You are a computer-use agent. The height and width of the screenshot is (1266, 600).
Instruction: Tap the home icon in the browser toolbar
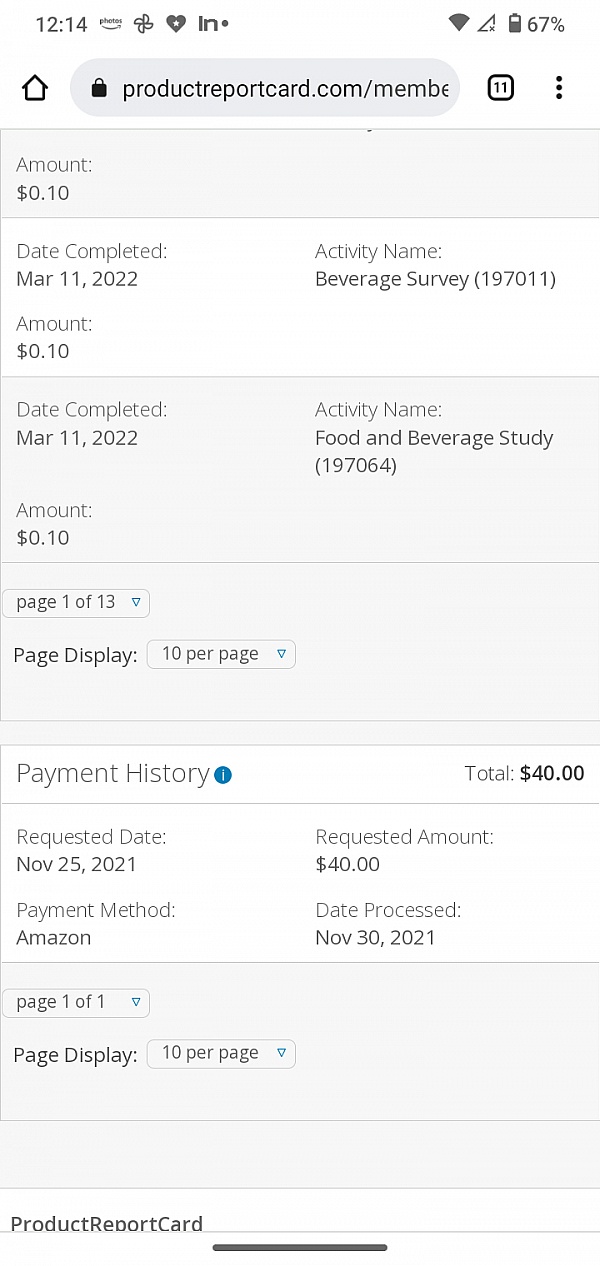click(x=35, y=88)
